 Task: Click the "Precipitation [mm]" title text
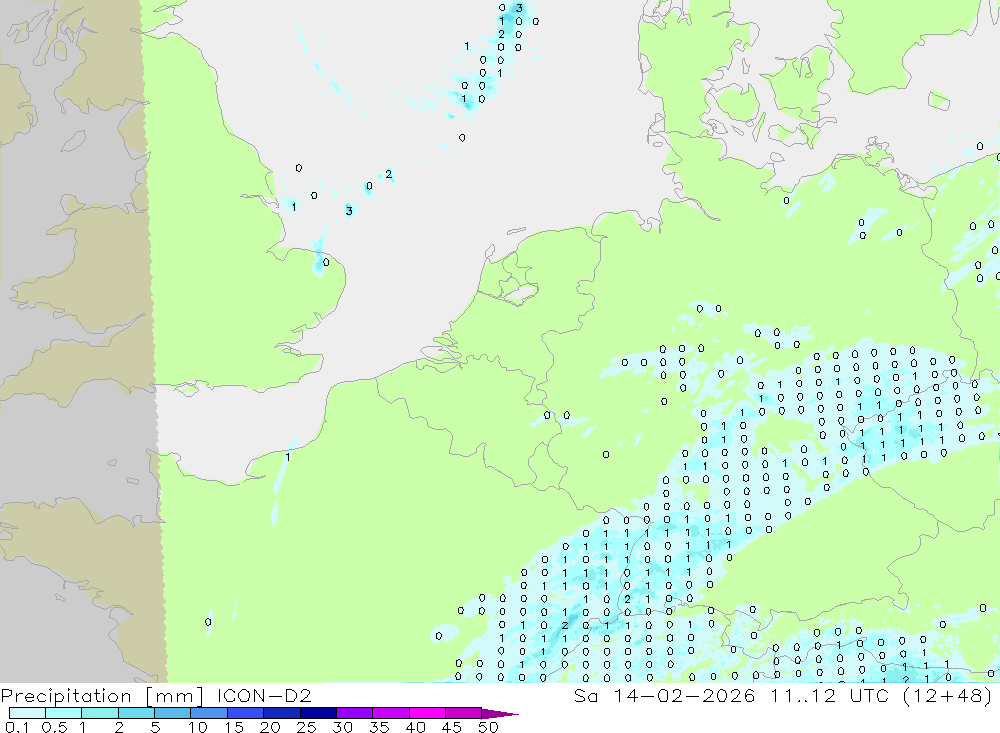pyautogui.click(x=102, y=696)
